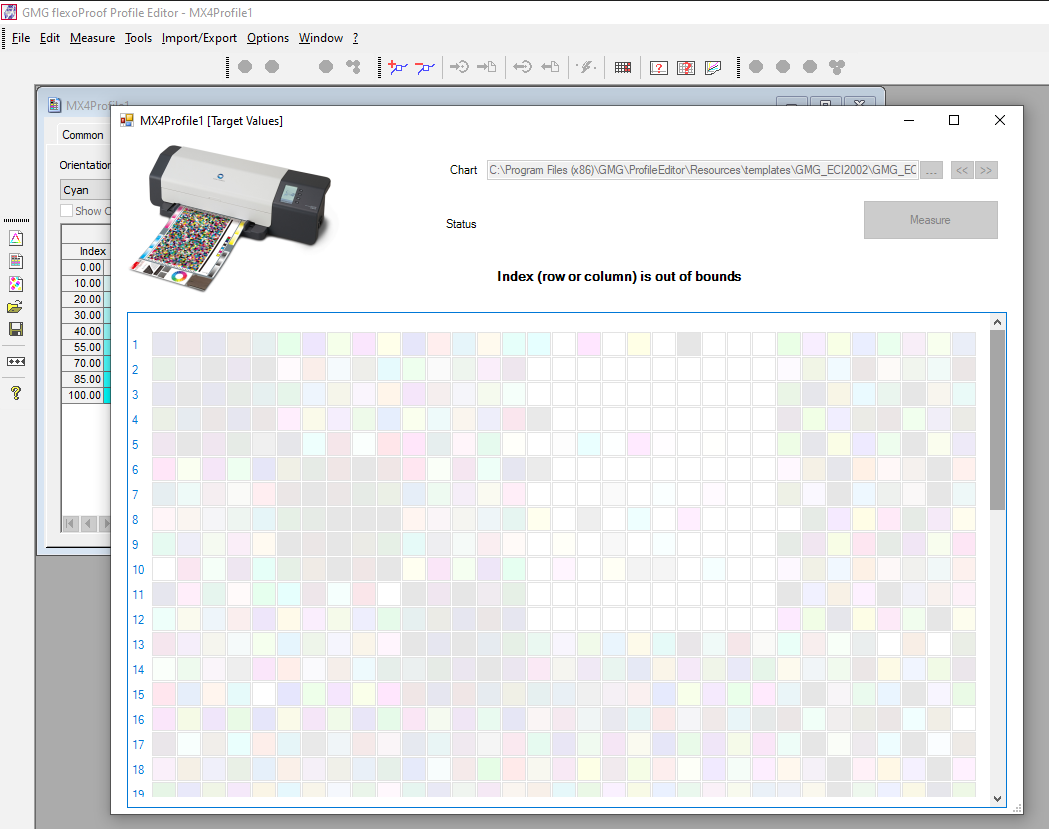
Task: Open the Import/Export menu
Action: [x=199, y=38]
